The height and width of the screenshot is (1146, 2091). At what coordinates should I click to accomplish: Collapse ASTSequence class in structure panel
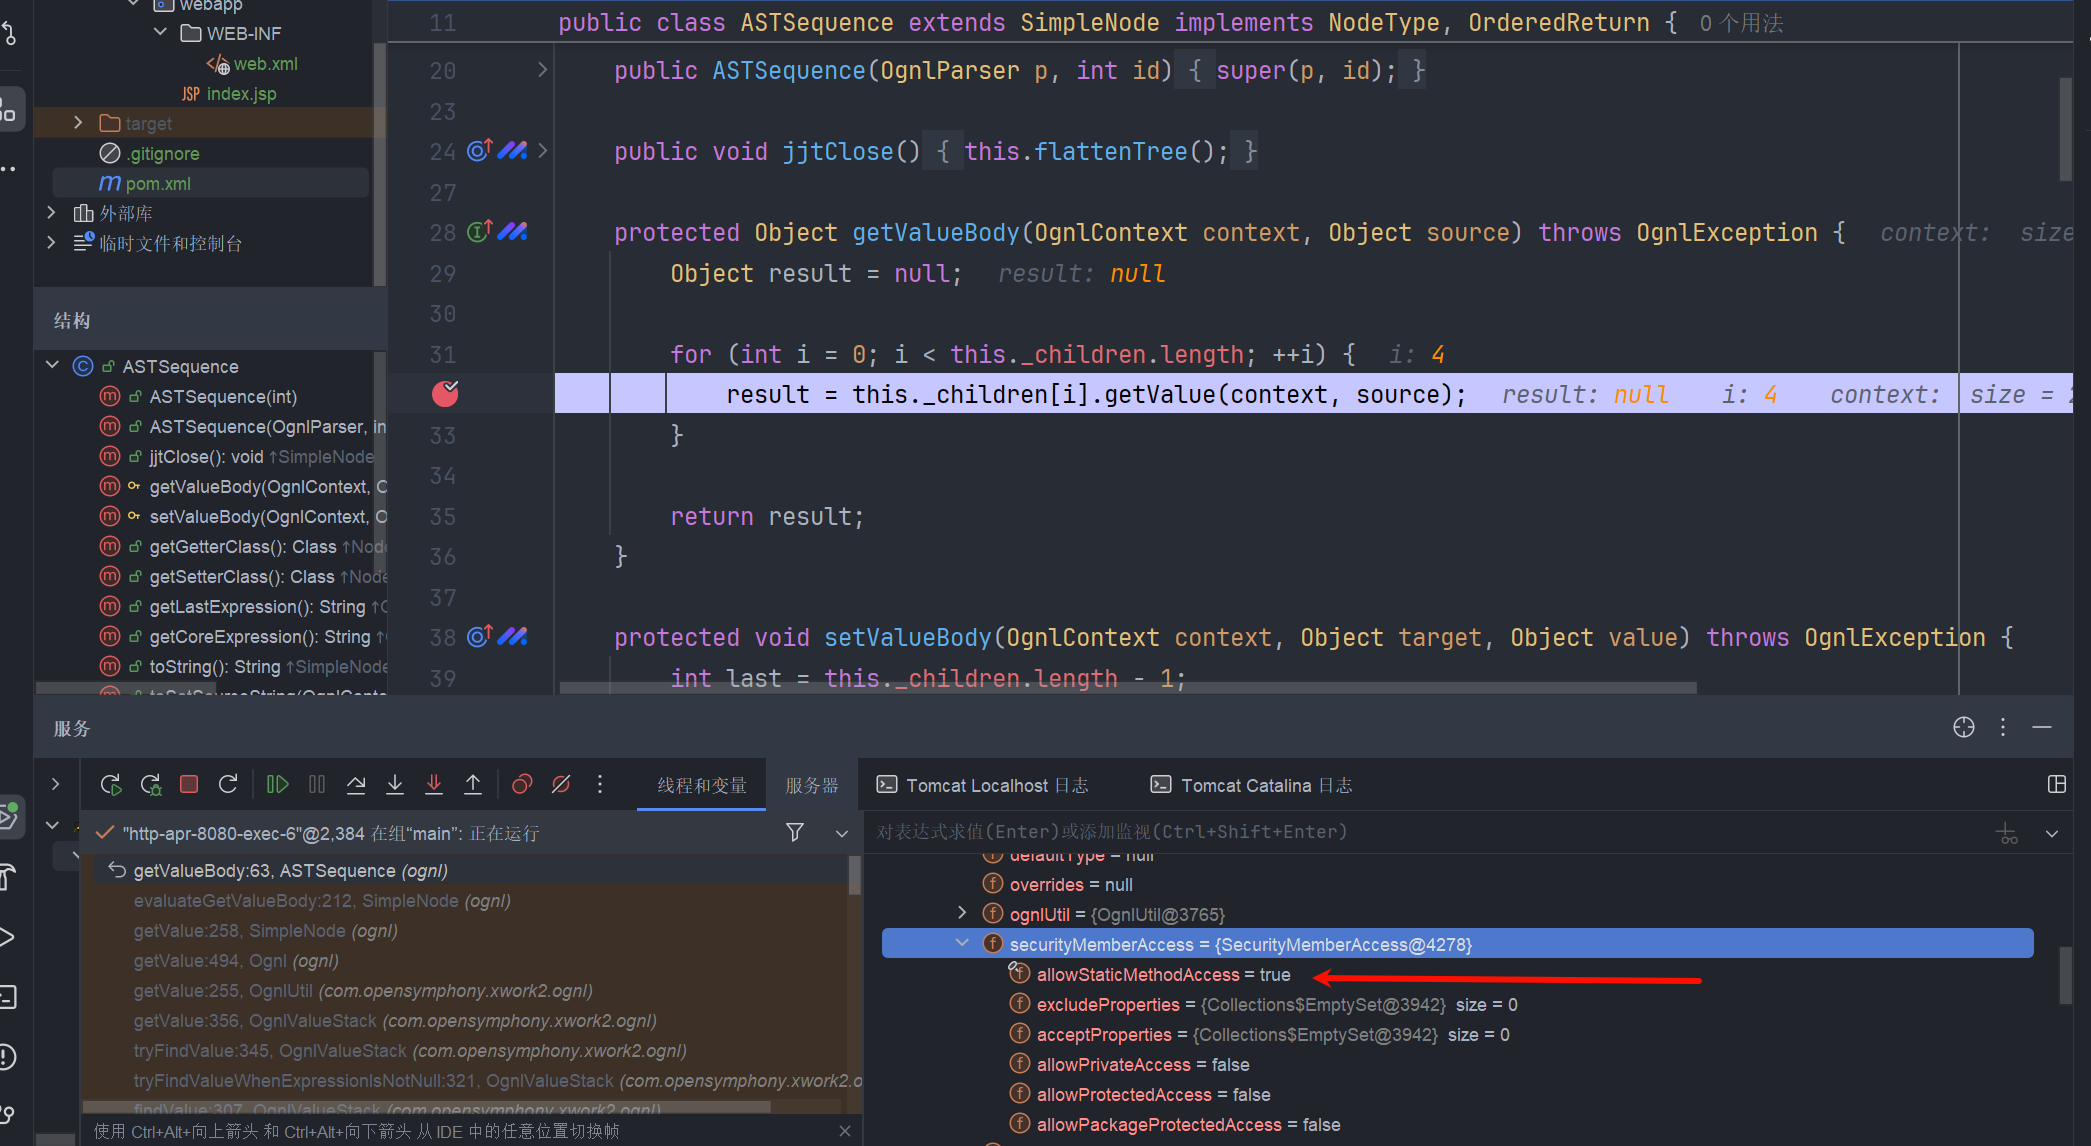[53, 365]
